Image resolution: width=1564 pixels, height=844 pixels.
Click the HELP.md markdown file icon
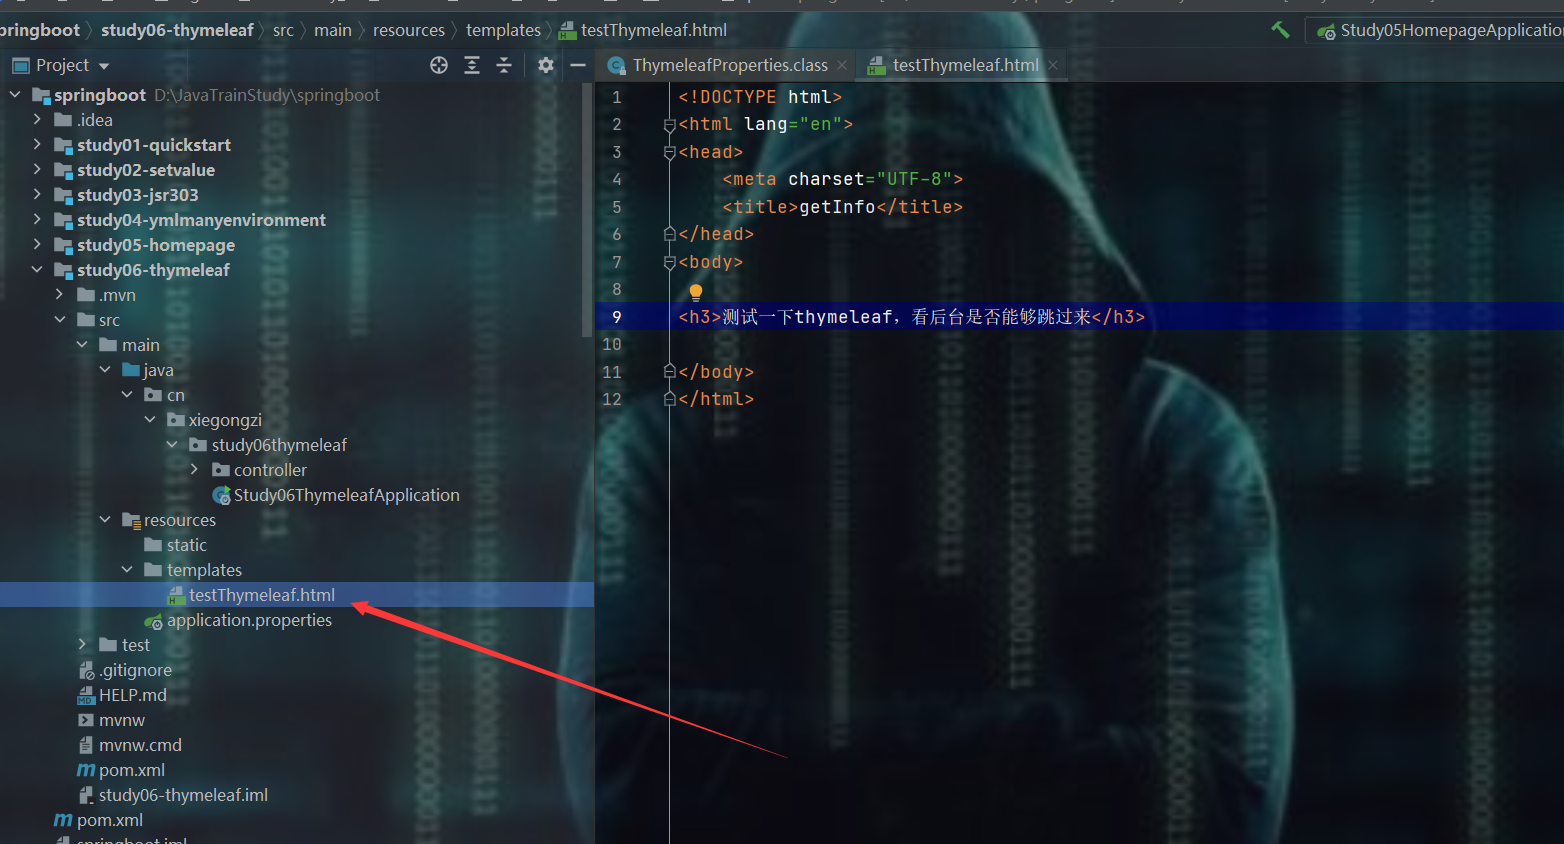[x=87, y=695]
